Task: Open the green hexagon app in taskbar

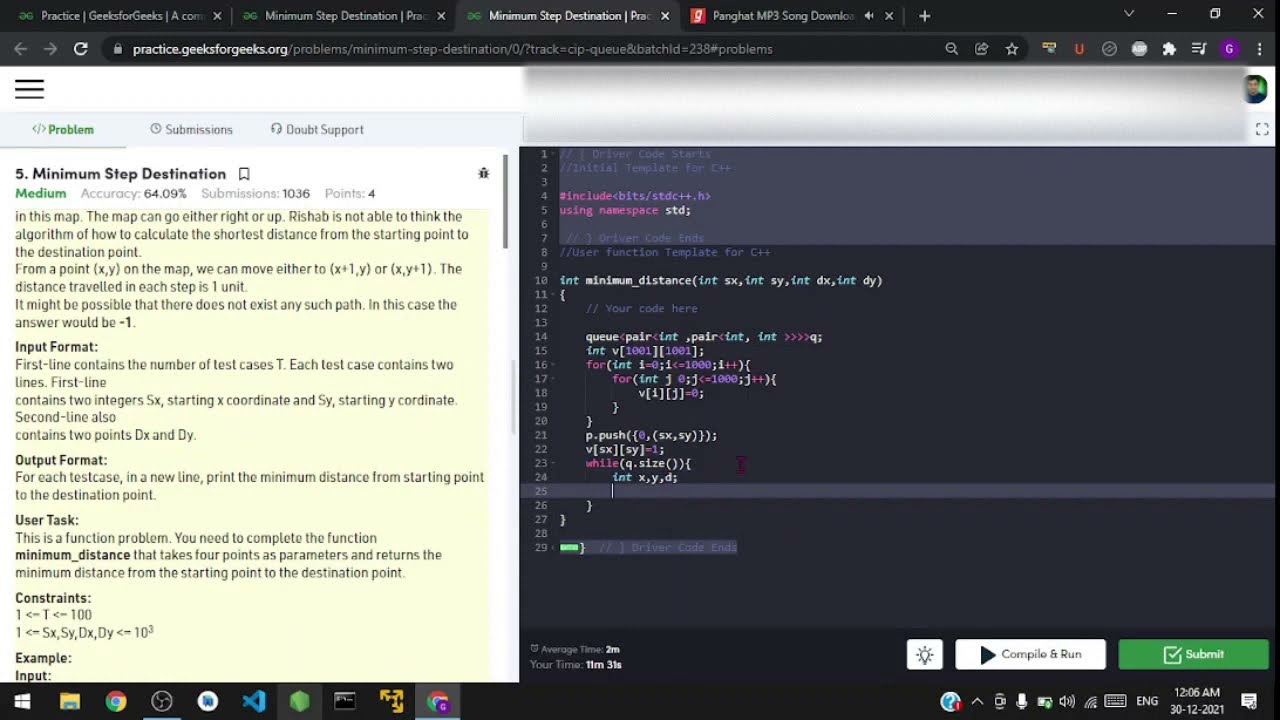Action: (x=299, y=701)
